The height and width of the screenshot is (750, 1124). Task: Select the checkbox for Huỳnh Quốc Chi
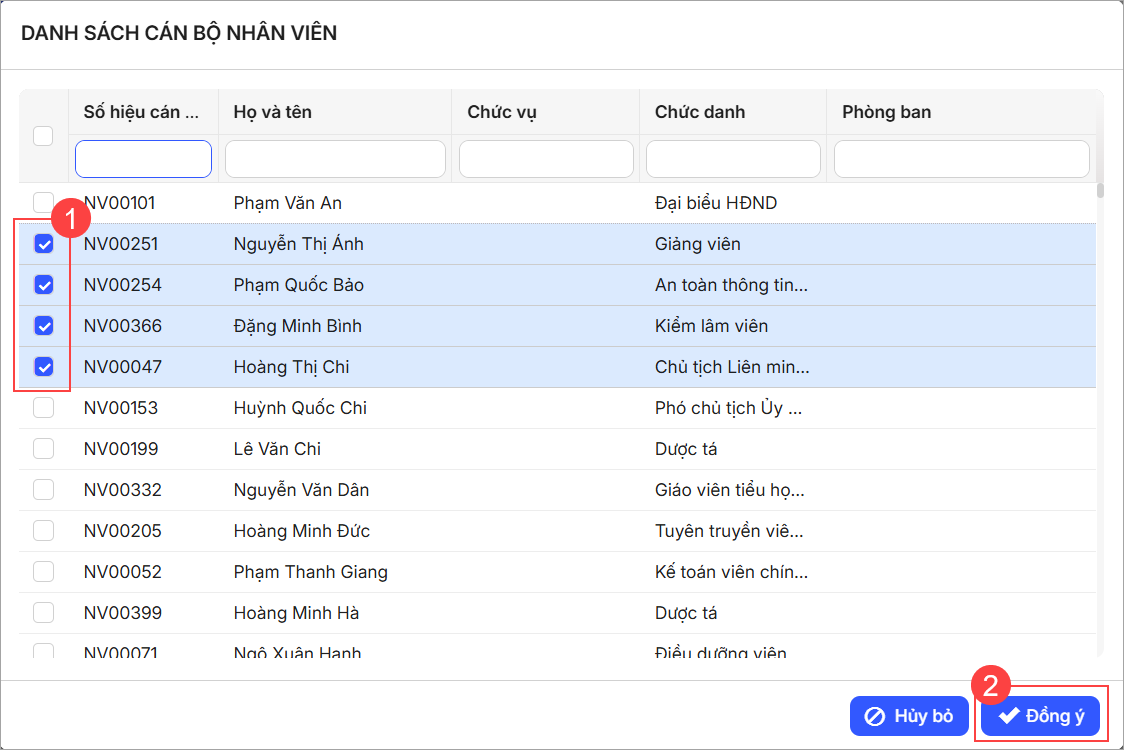pos(43,408)
